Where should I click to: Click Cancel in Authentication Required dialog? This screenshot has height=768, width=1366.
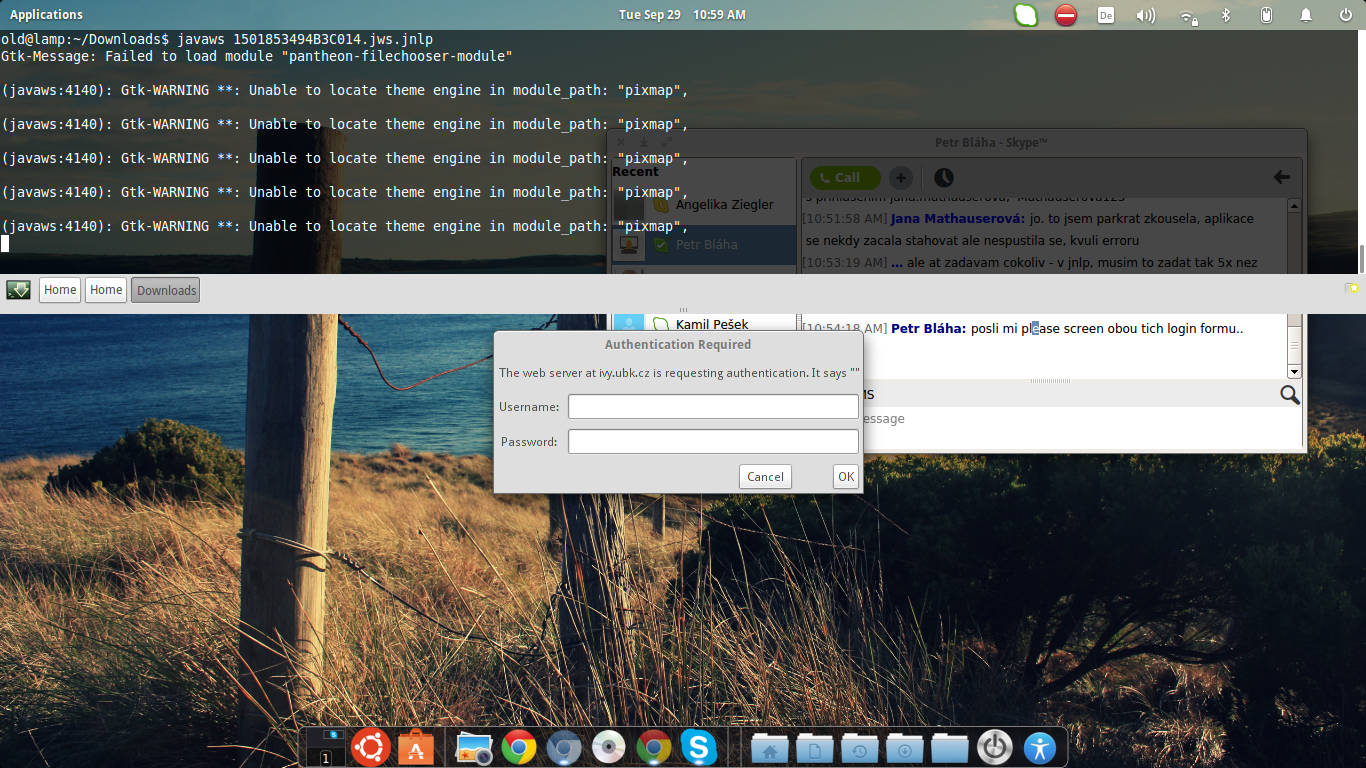pos(765,476)
